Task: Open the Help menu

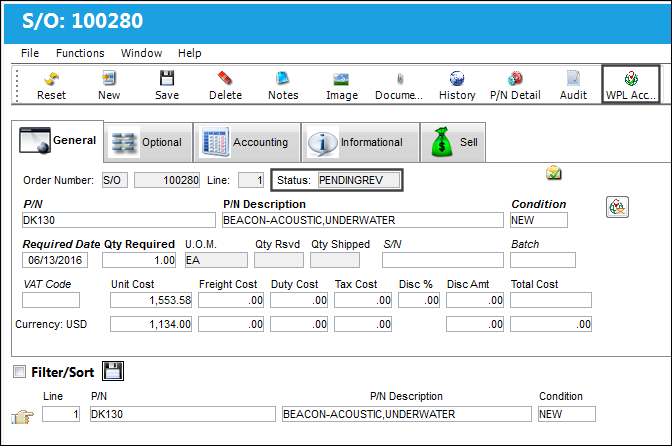Action: 189,53
